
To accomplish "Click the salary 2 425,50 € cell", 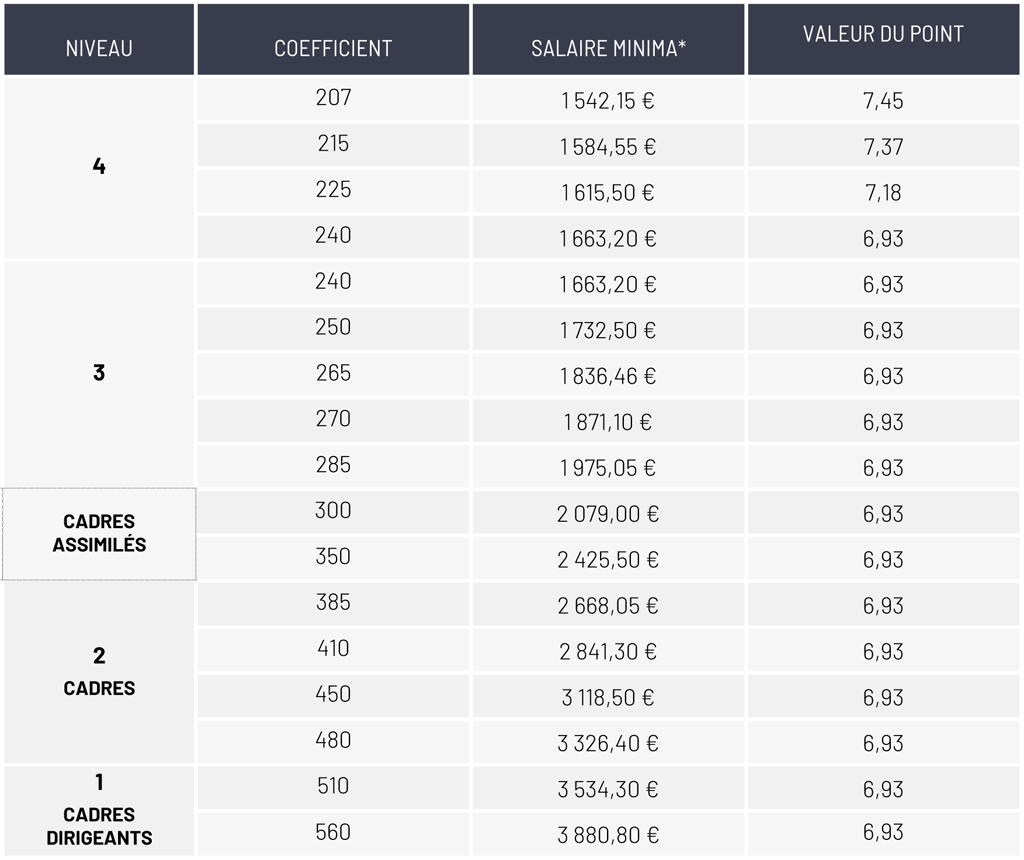I will pyautogui.click(x=608, y=558).
